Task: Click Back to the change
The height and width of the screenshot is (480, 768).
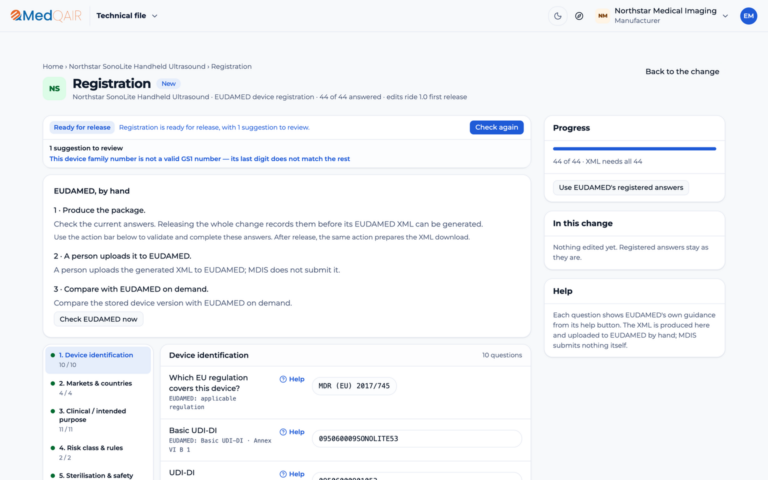Action: 682,72
